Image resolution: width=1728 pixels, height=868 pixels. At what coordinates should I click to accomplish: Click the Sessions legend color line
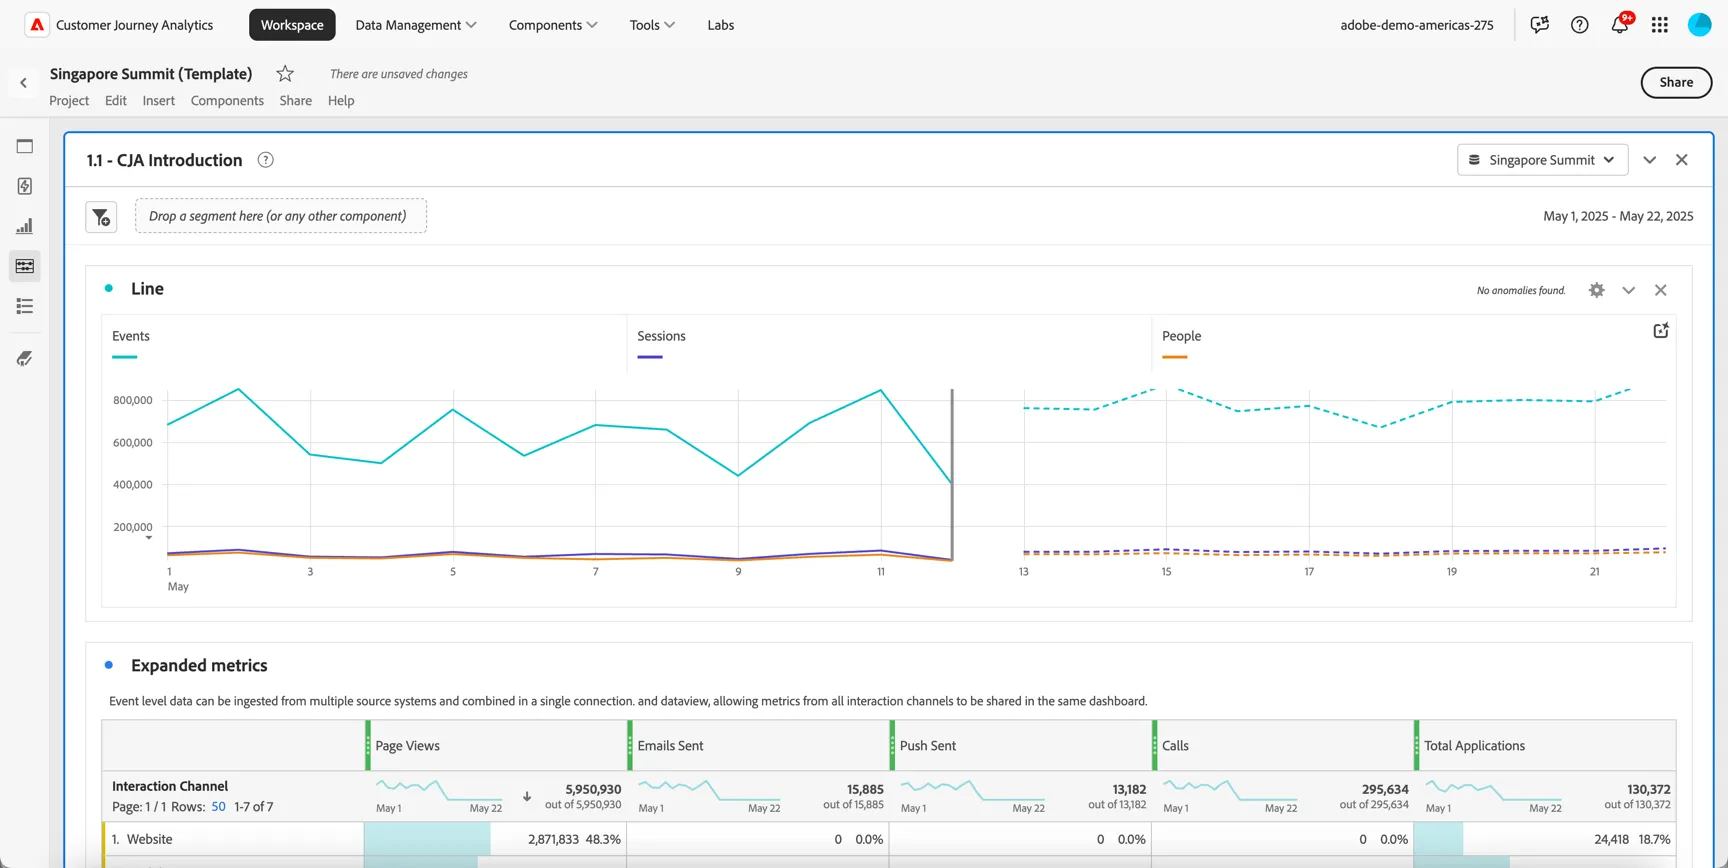point(650,357)
